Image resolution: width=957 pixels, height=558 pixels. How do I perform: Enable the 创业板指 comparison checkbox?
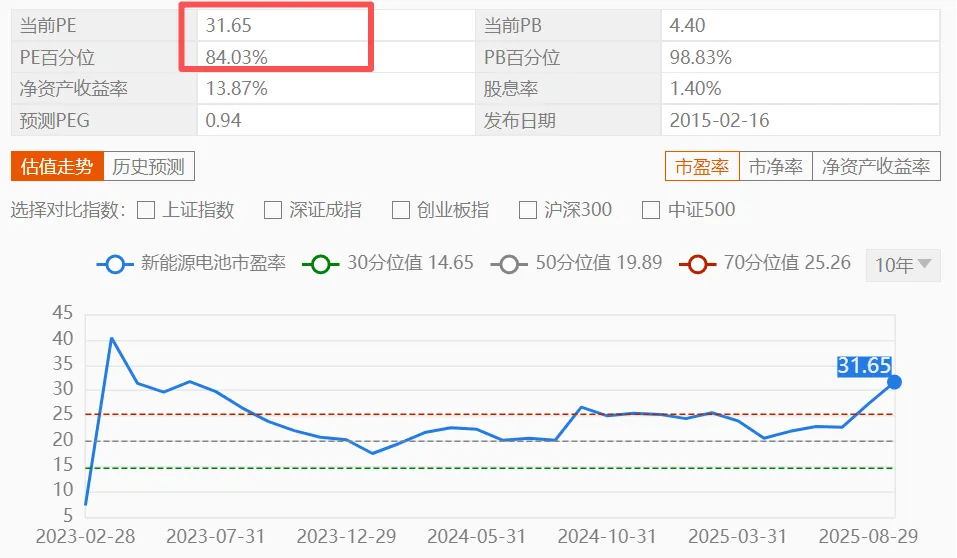pyautogui.click(x=401, y=210)
